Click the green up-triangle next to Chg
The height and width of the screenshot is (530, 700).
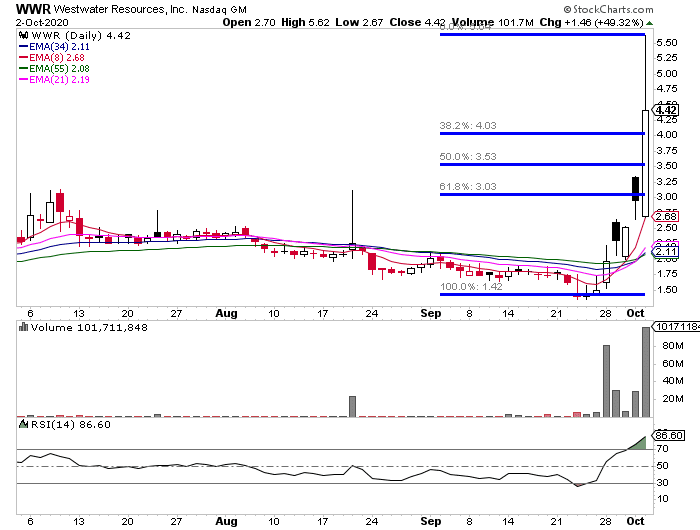[x=650, y=23]
